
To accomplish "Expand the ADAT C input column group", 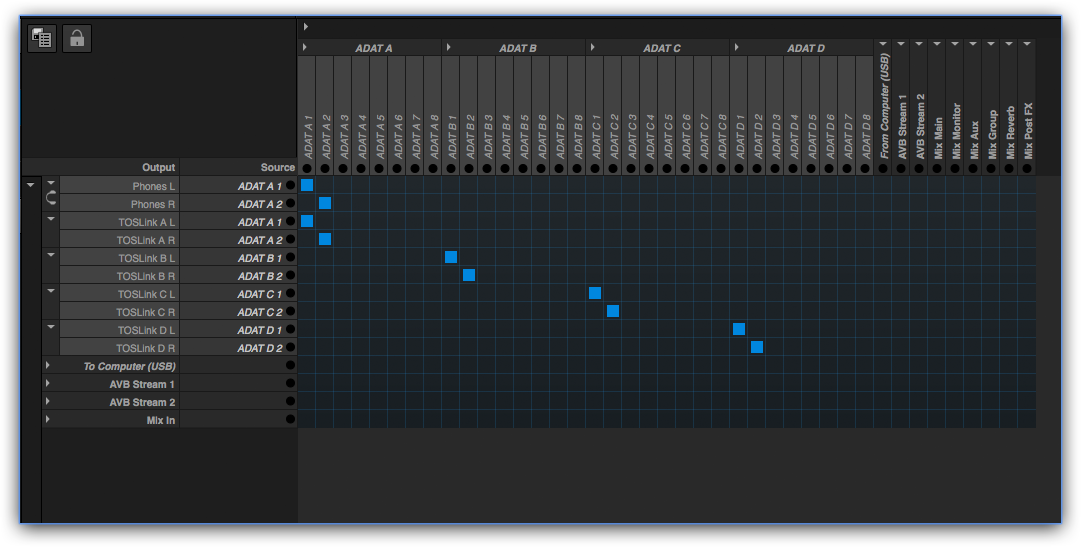I will click(593, 48).
